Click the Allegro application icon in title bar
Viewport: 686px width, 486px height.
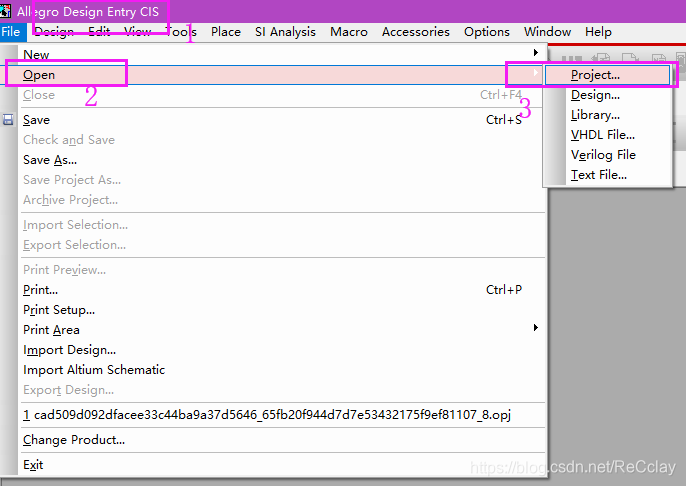point(5,11)
